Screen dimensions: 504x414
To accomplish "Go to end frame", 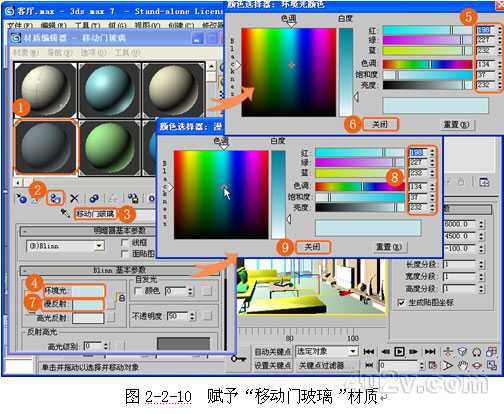I will tap(430, 352).
